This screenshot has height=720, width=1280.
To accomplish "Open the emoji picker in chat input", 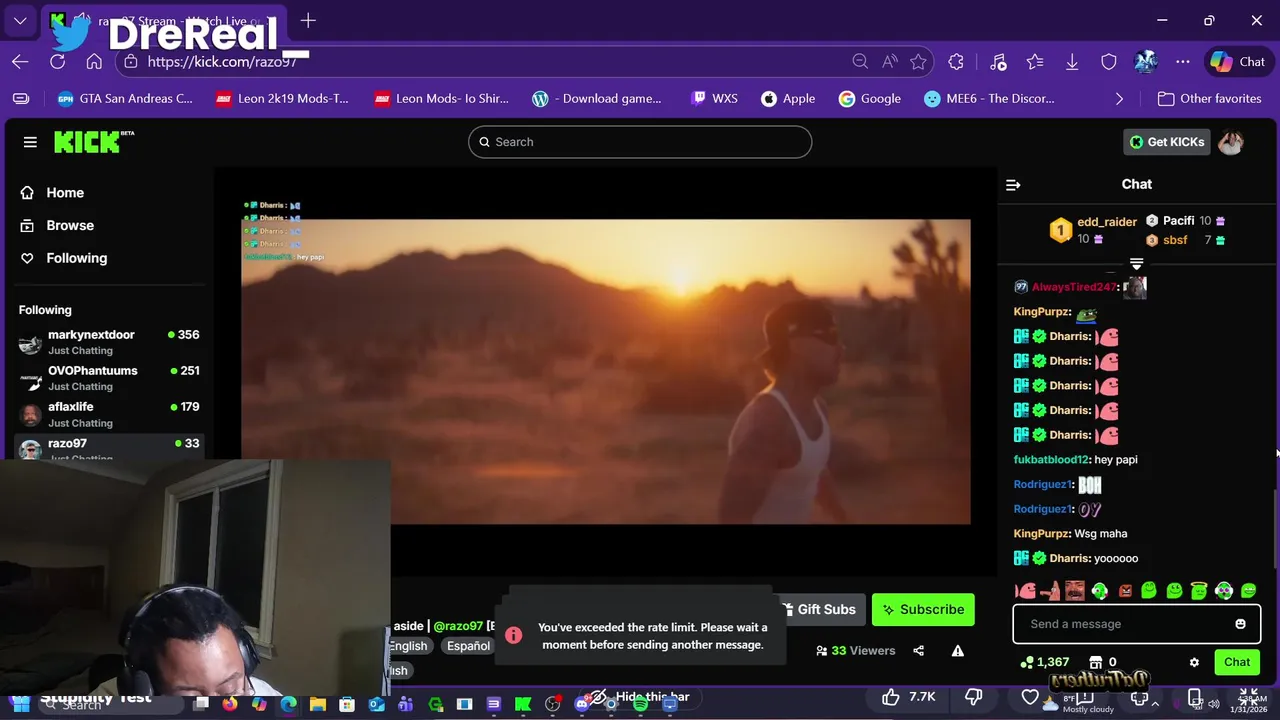I will (x=1240, y=624).
